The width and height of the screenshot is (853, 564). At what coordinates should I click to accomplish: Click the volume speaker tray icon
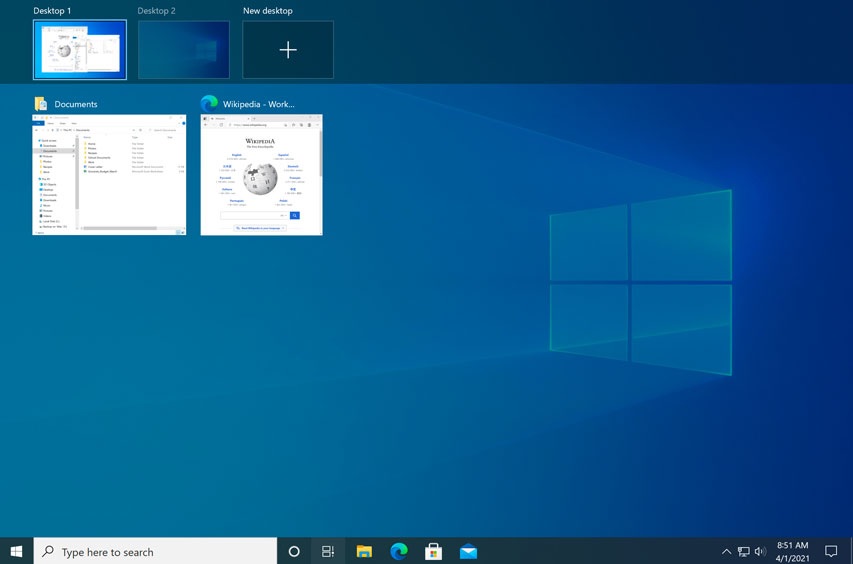click(760, 551)
